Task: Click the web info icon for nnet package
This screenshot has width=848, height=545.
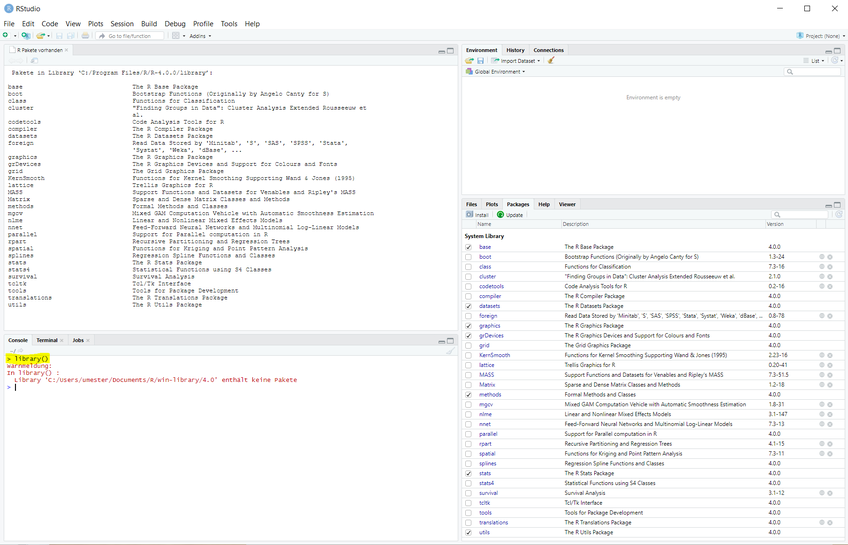Action: [822, 424]
